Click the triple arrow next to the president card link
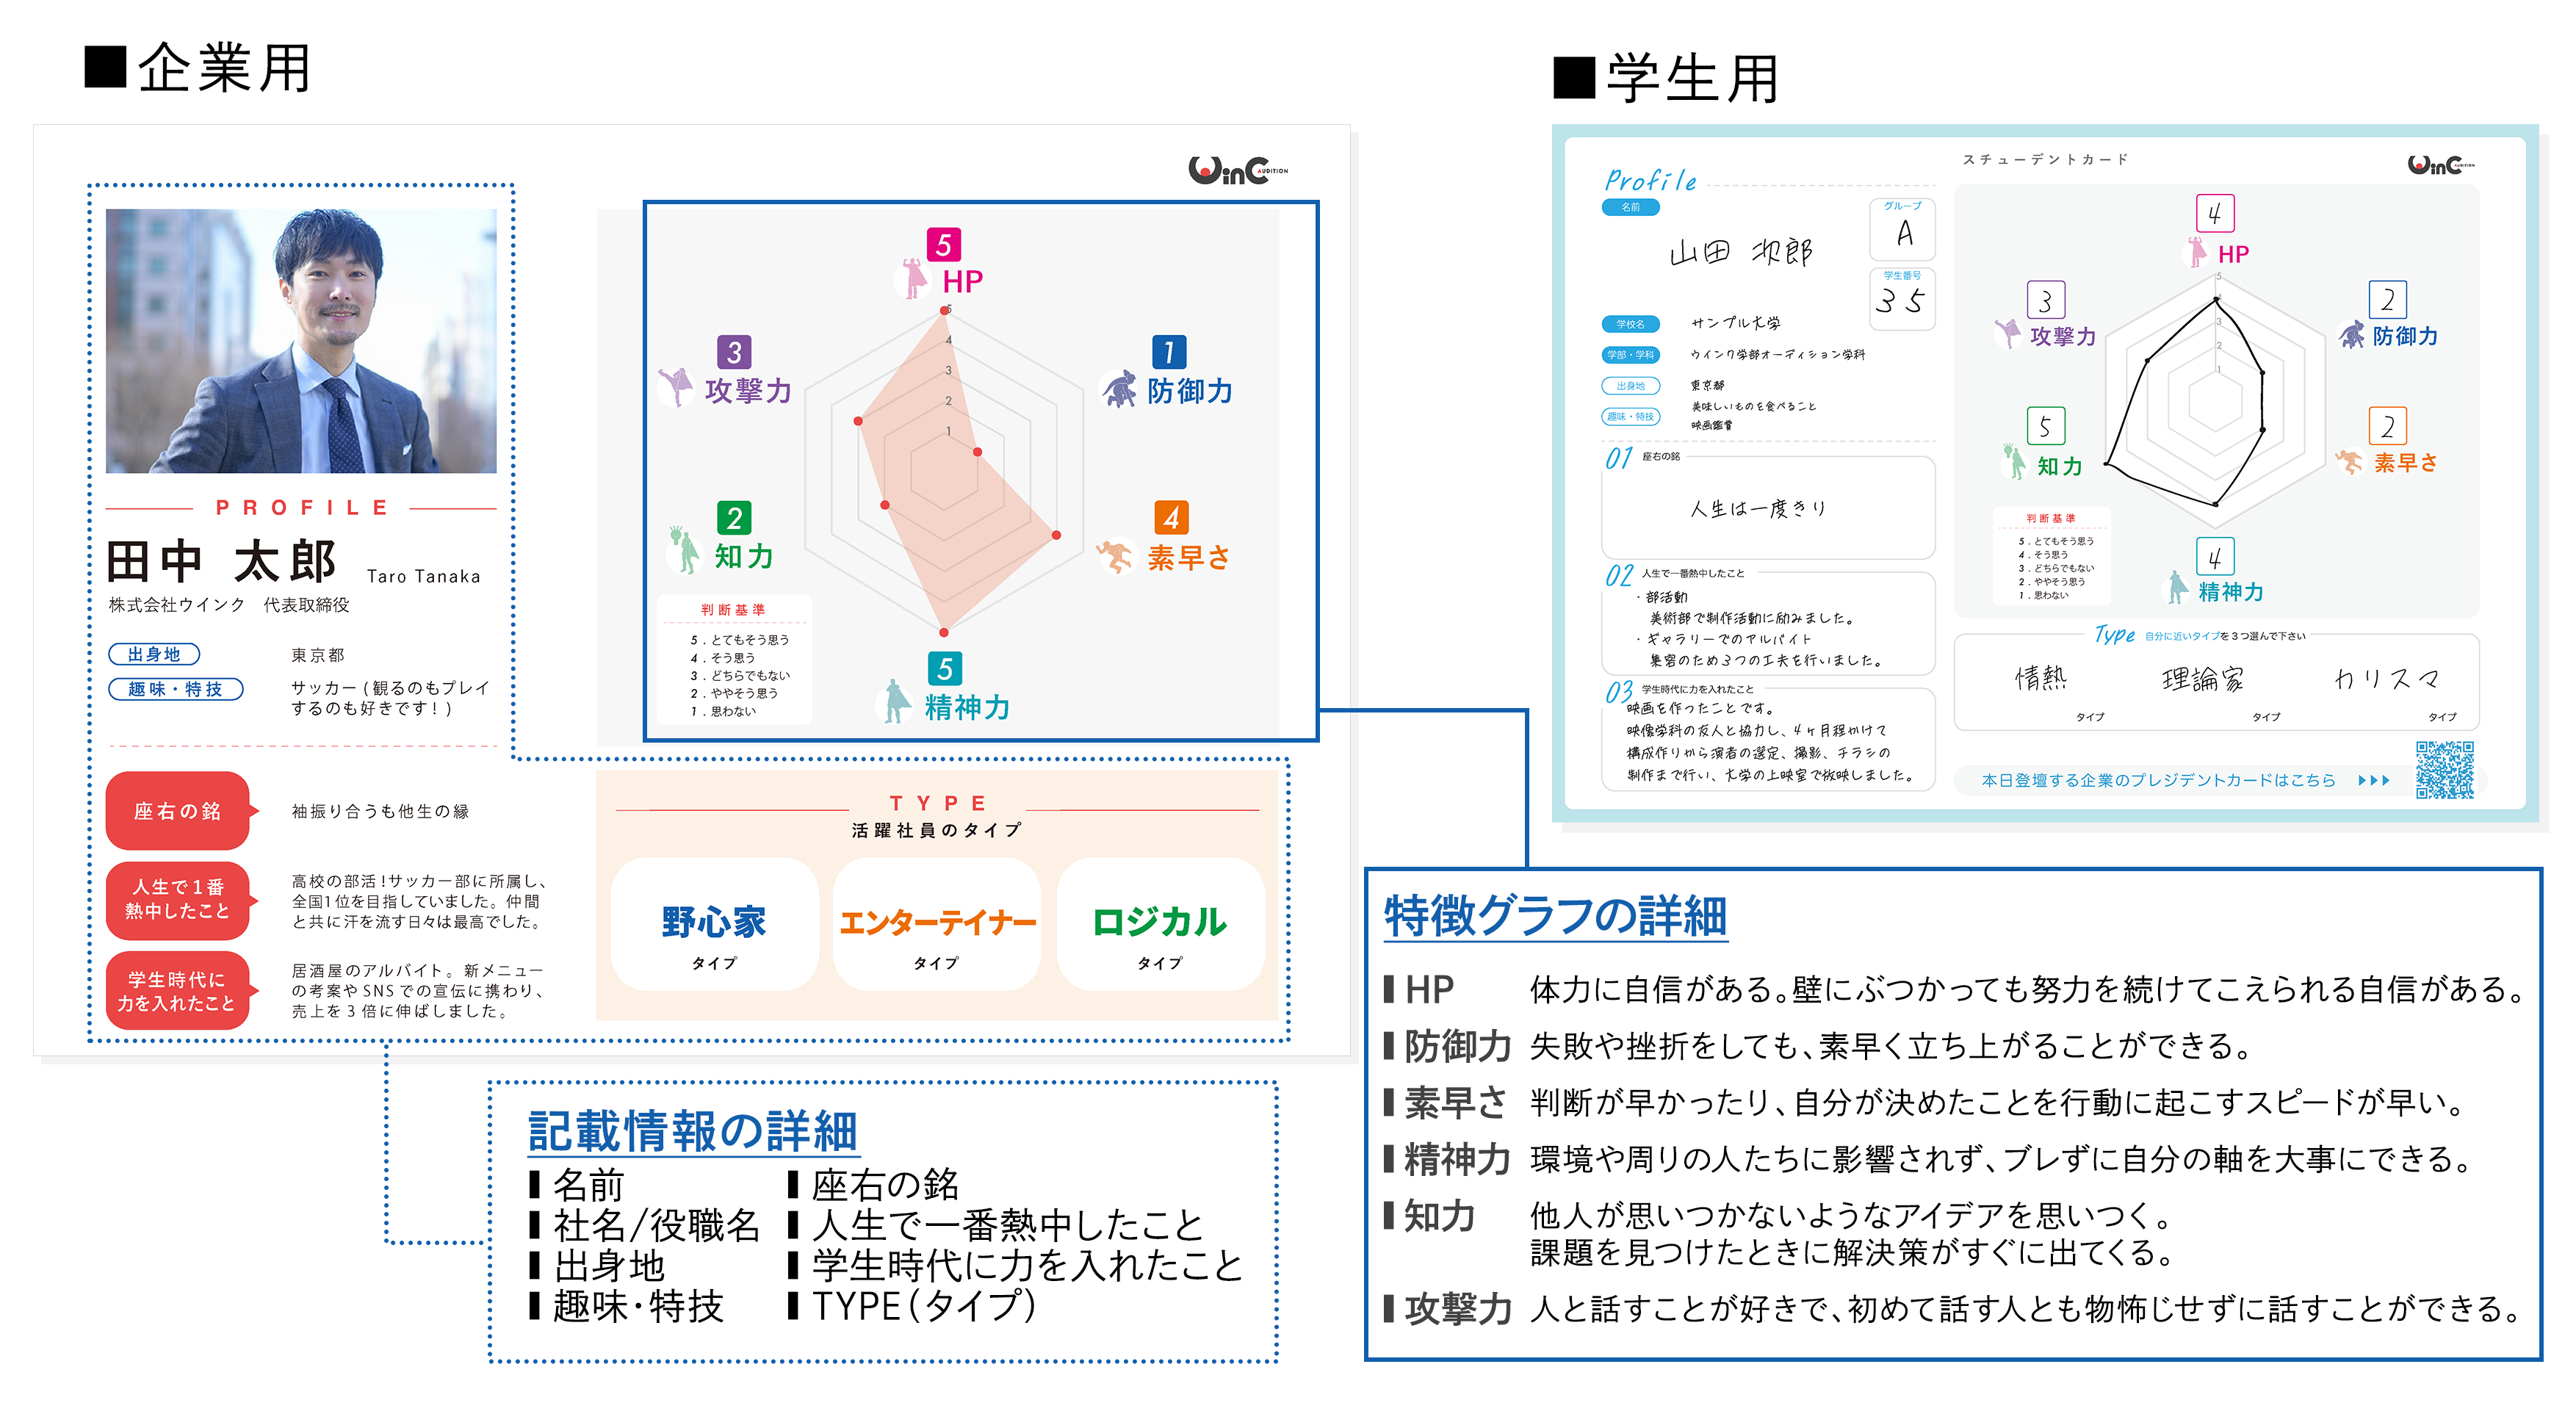 [x=2374, y=780]
